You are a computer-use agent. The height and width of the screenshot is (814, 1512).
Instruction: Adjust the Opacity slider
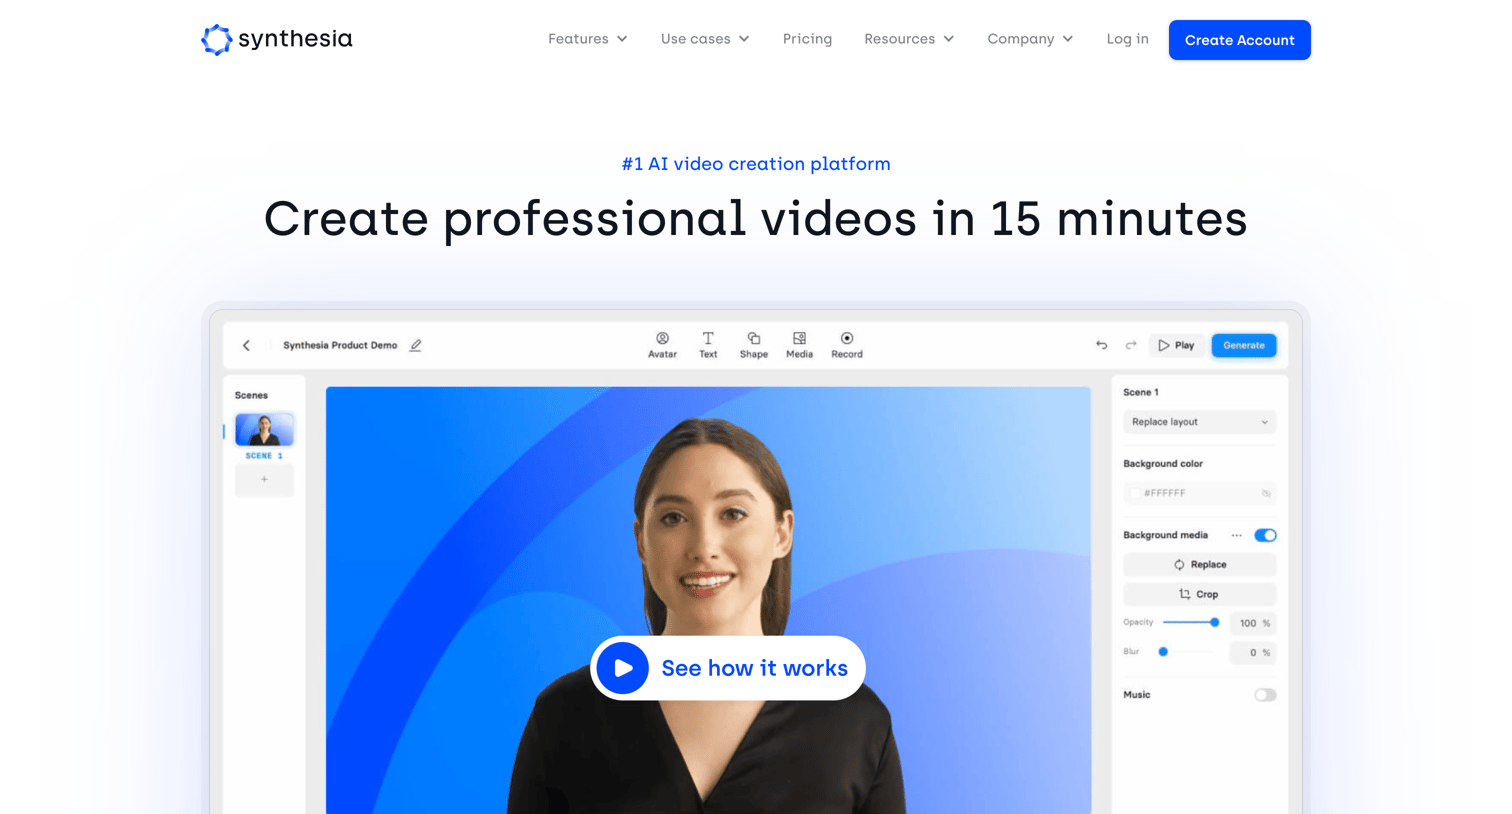pos(1191,622)
